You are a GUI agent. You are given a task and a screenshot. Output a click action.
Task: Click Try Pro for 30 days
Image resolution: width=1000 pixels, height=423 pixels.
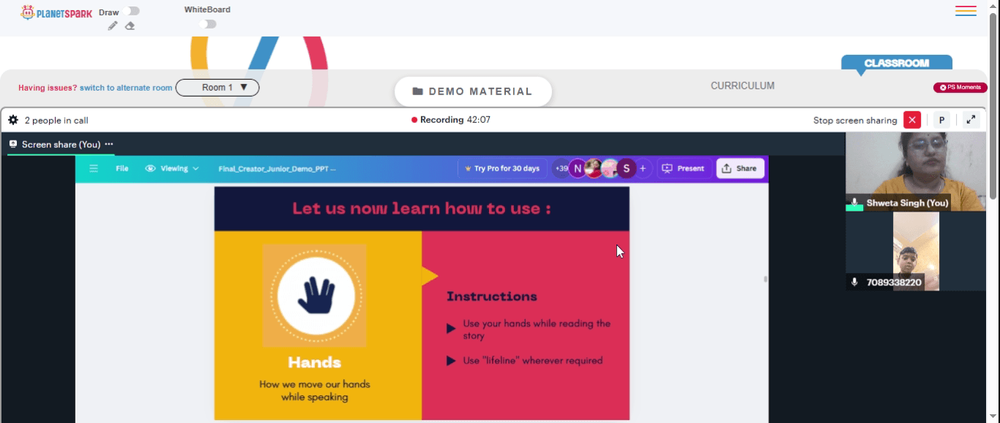[x=502, y=168]
